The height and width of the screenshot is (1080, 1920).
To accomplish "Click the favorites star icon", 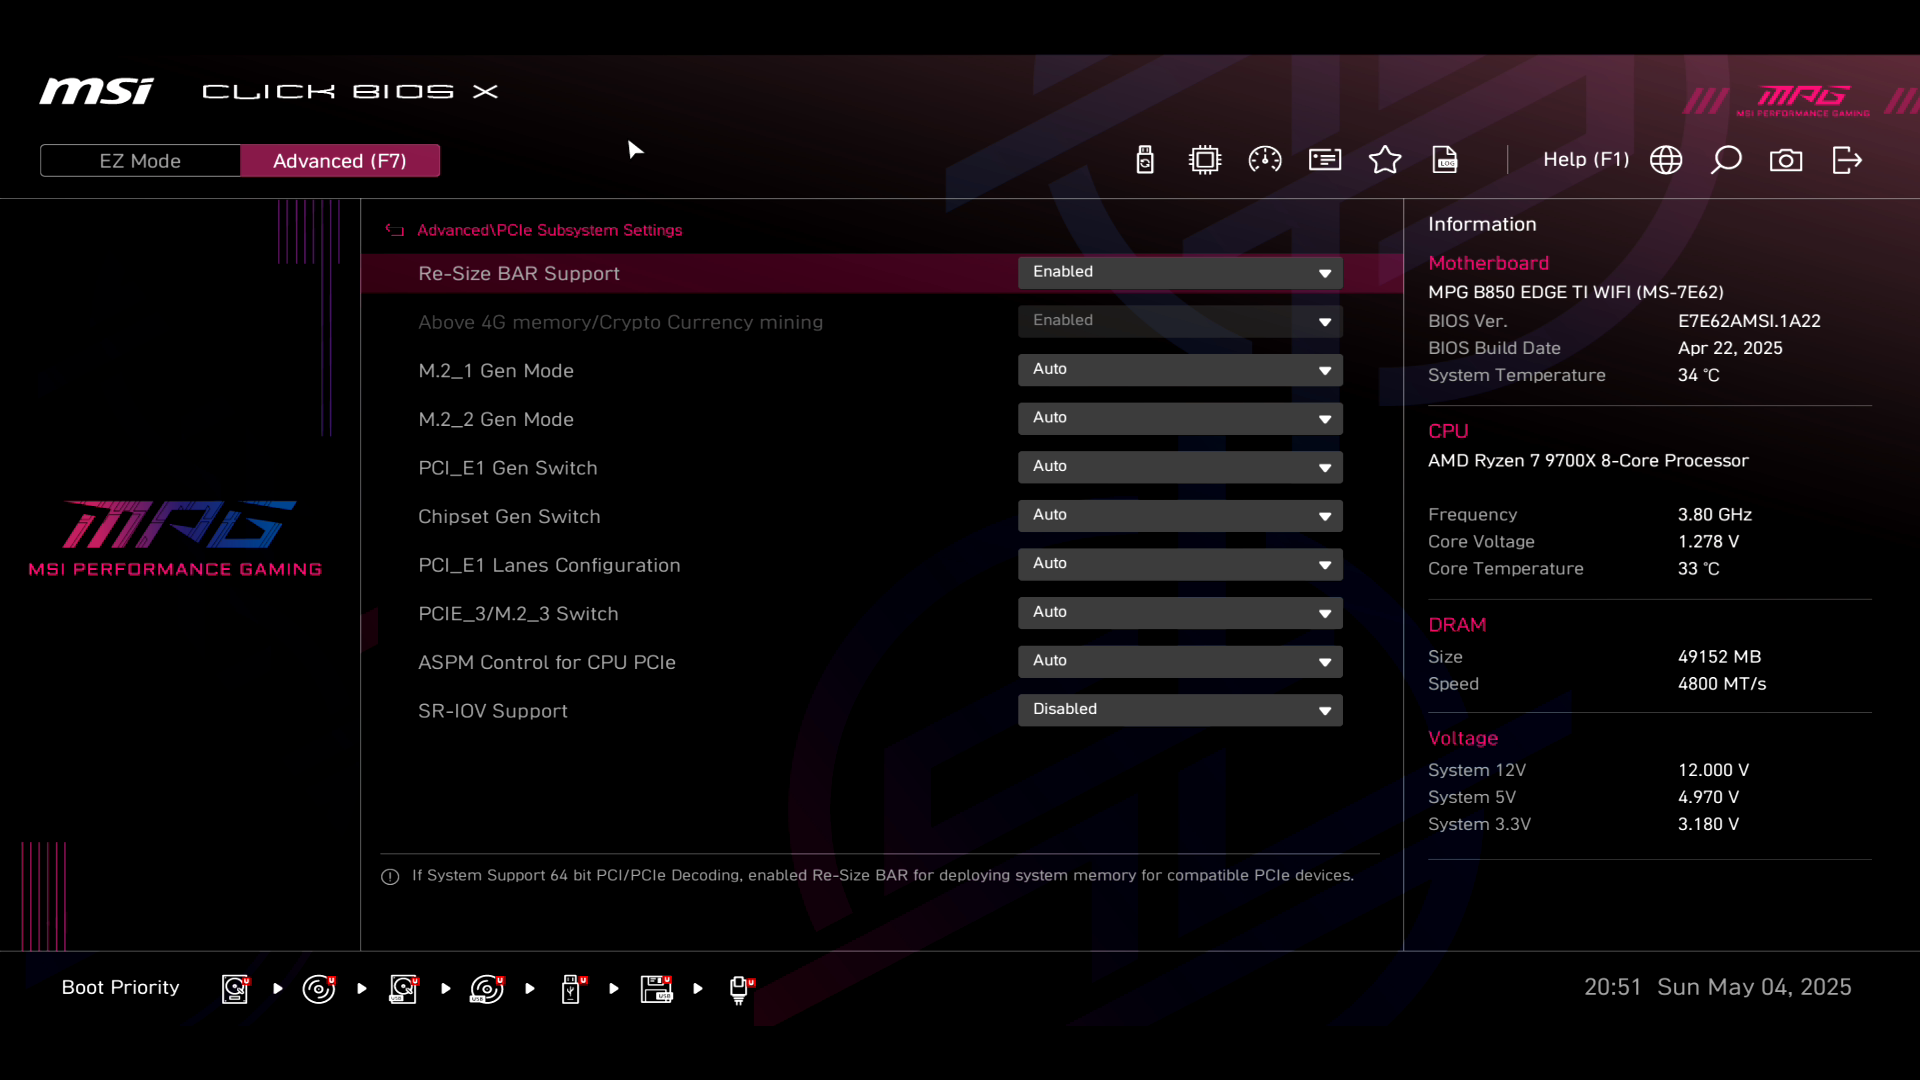I will click(x=1385, y=160).
